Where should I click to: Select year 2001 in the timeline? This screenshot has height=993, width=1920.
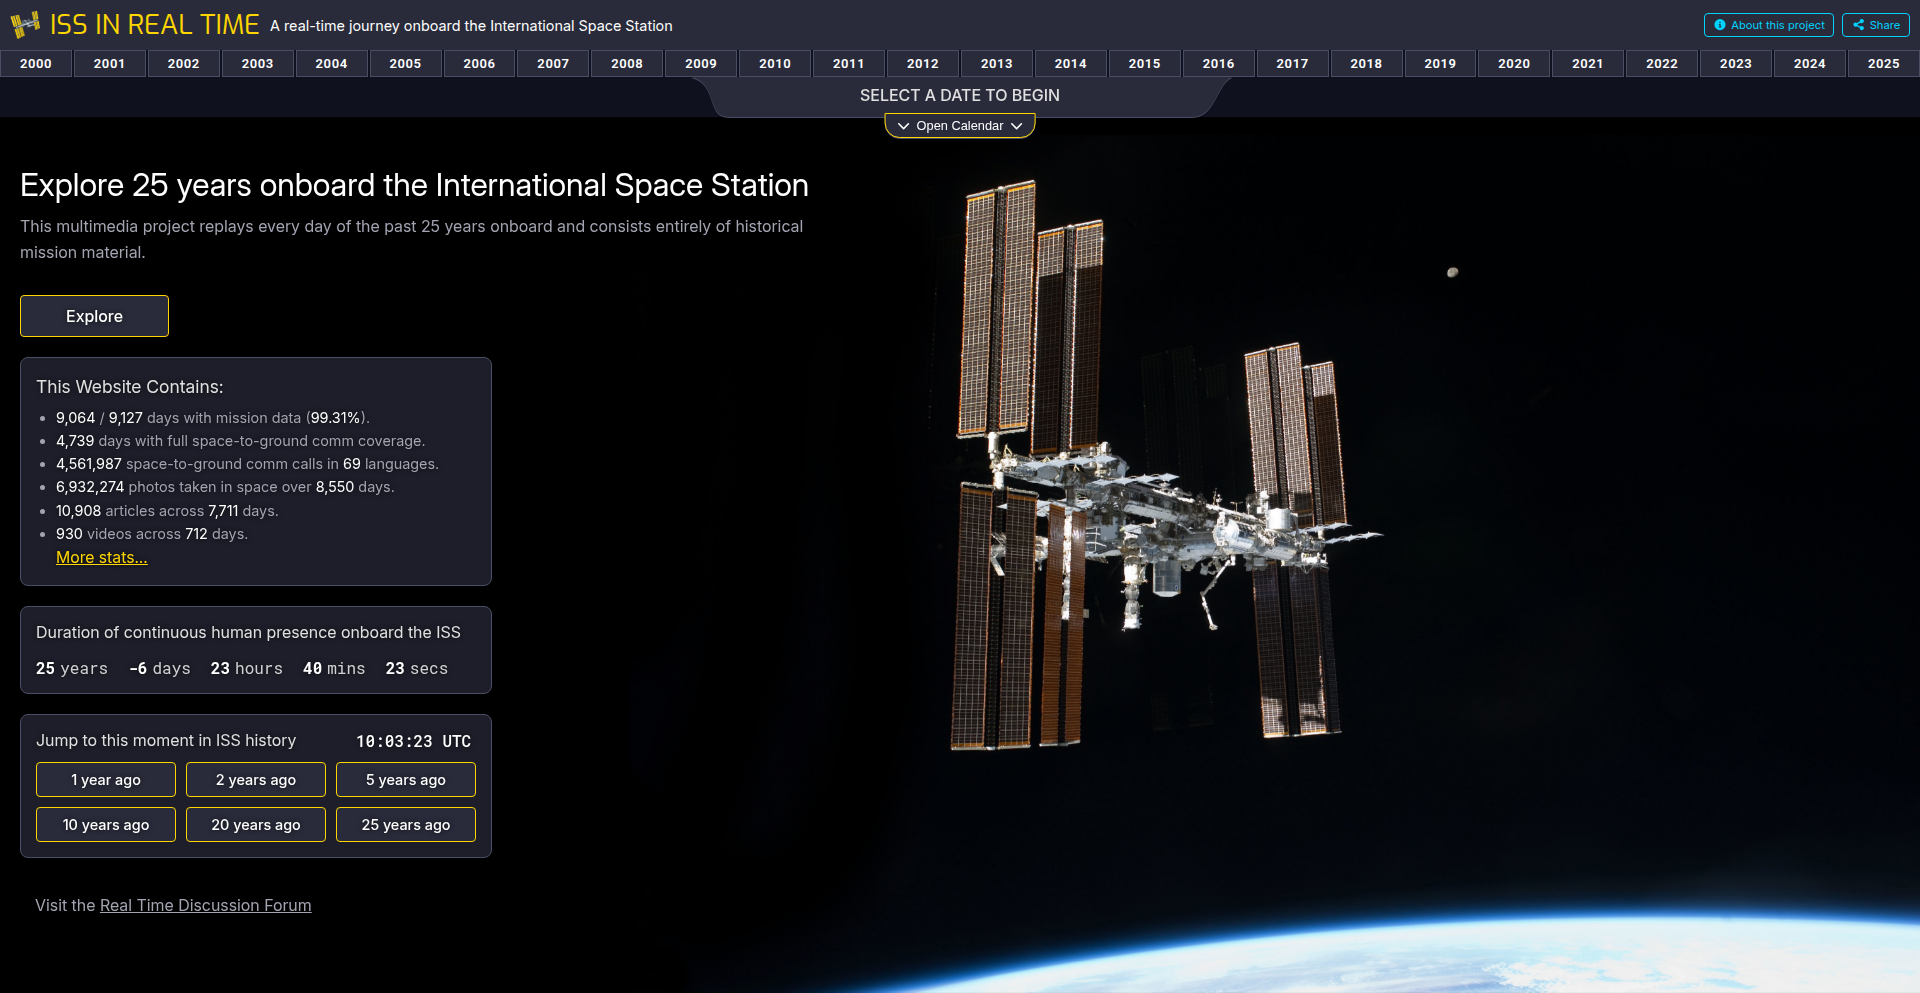[110, 63]
